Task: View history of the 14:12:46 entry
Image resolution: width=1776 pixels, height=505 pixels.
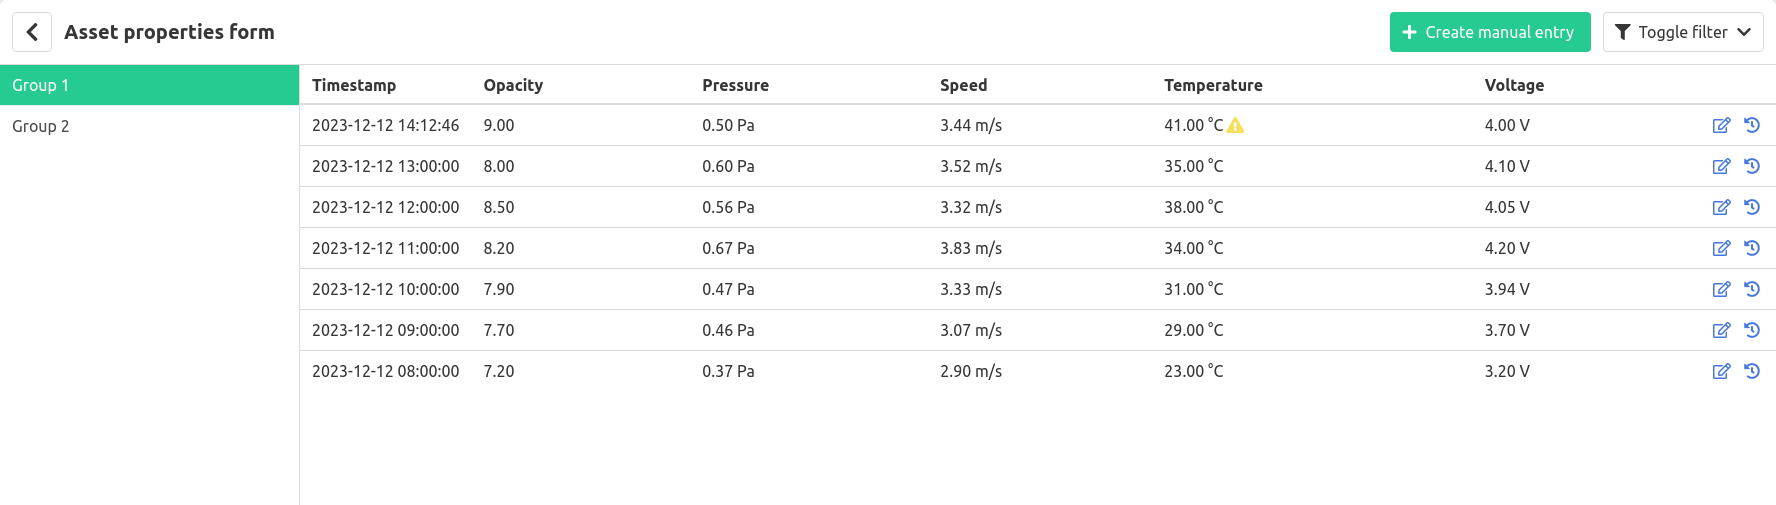Action: pos(1752,125)
